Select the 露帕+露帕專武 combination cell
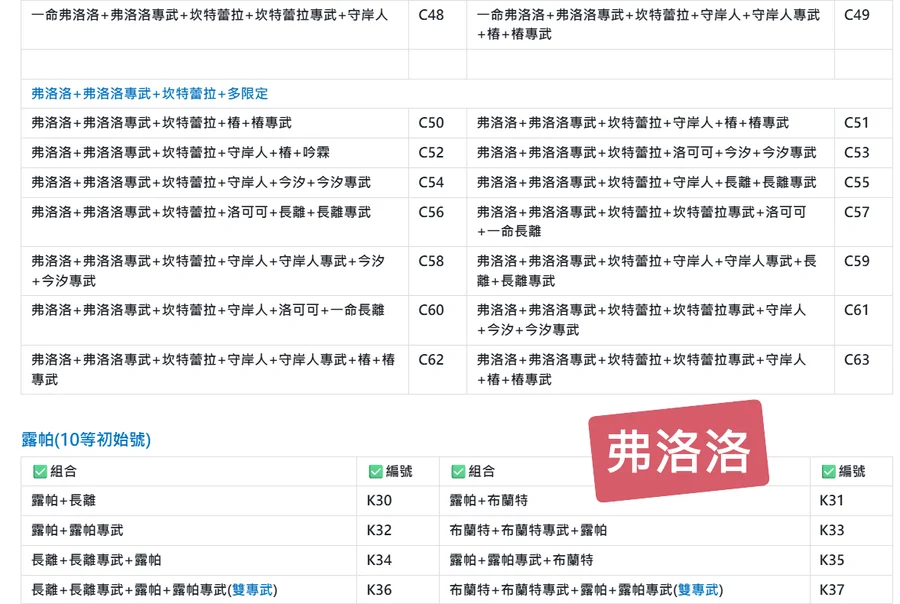 coord(77,530)
